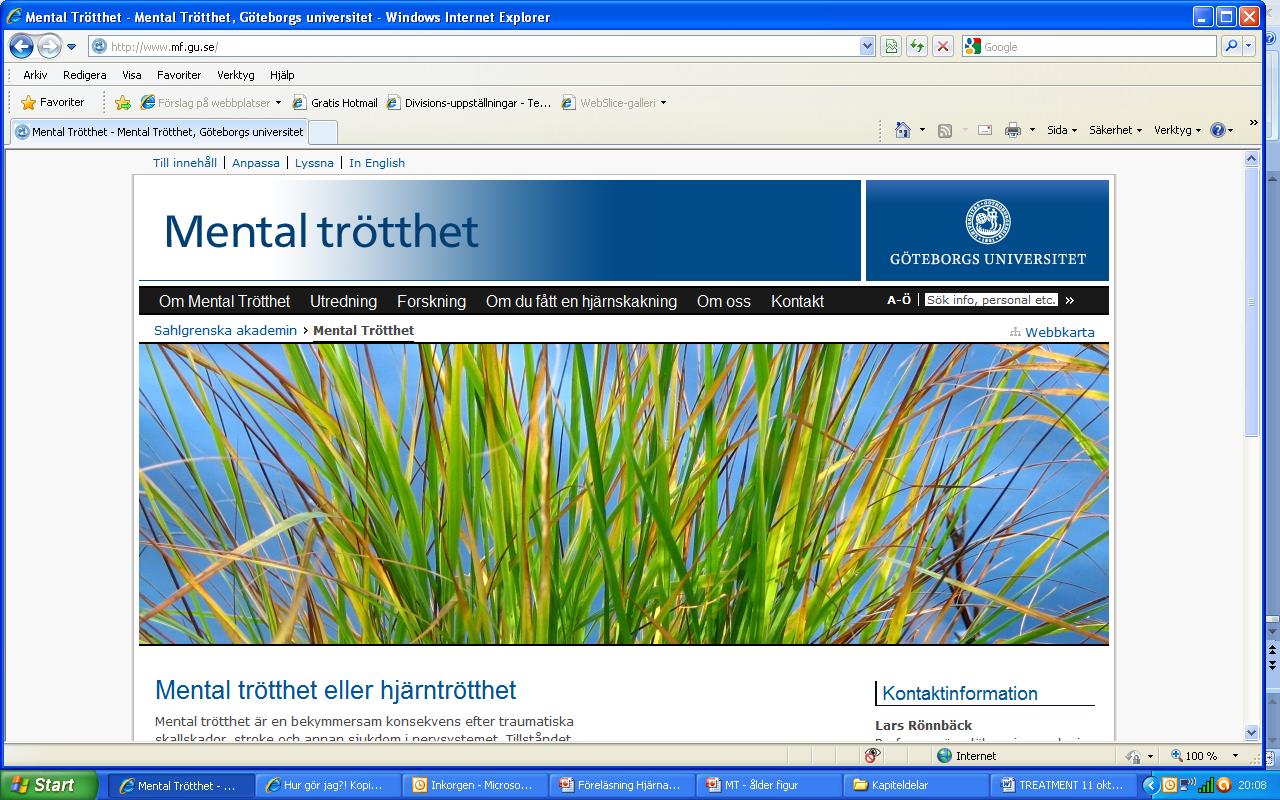Expand the Print options dropdown arrow
Image resolution: width=1280 pixels, height=800 pixels.
coord(1032,130)
